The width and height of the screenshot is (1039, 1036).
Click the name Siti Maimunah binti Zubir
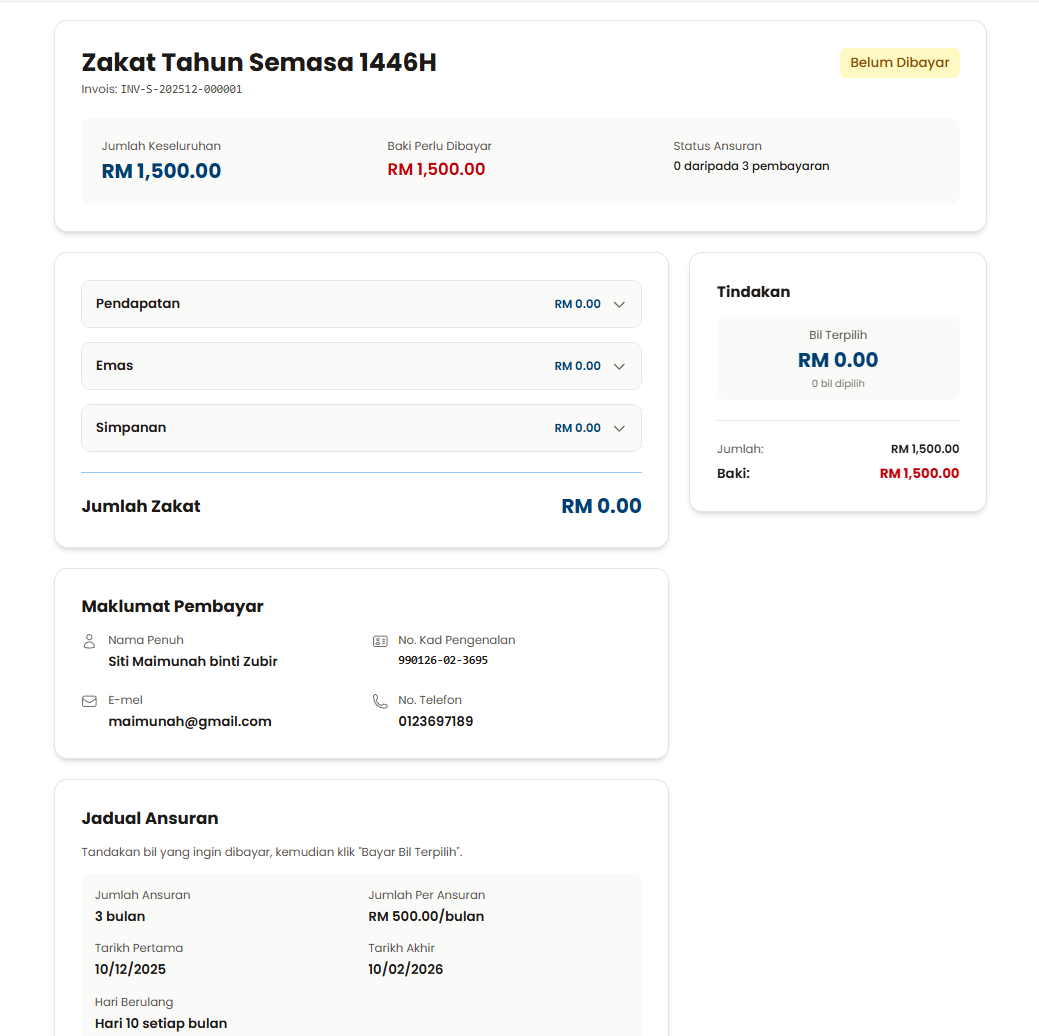click(x=193, y=661)
